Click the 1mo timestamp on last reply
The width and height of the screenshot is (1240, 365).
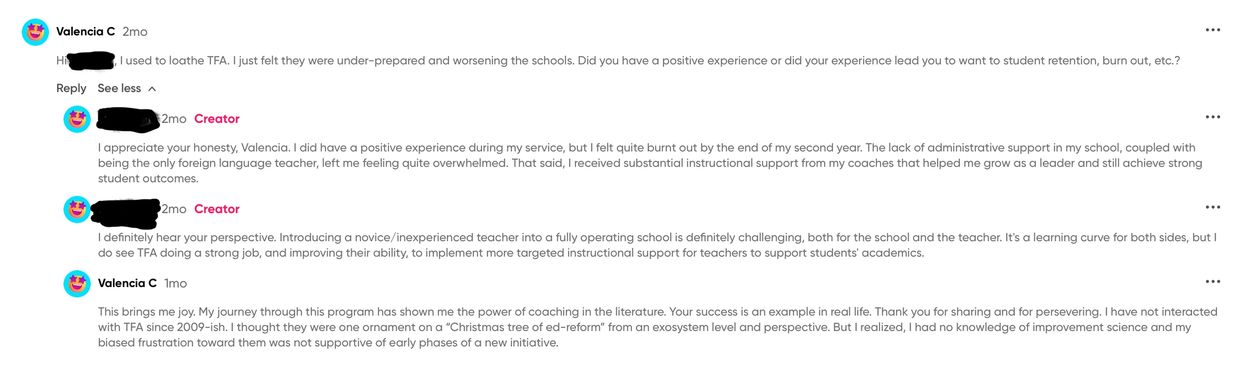[175, 283]
